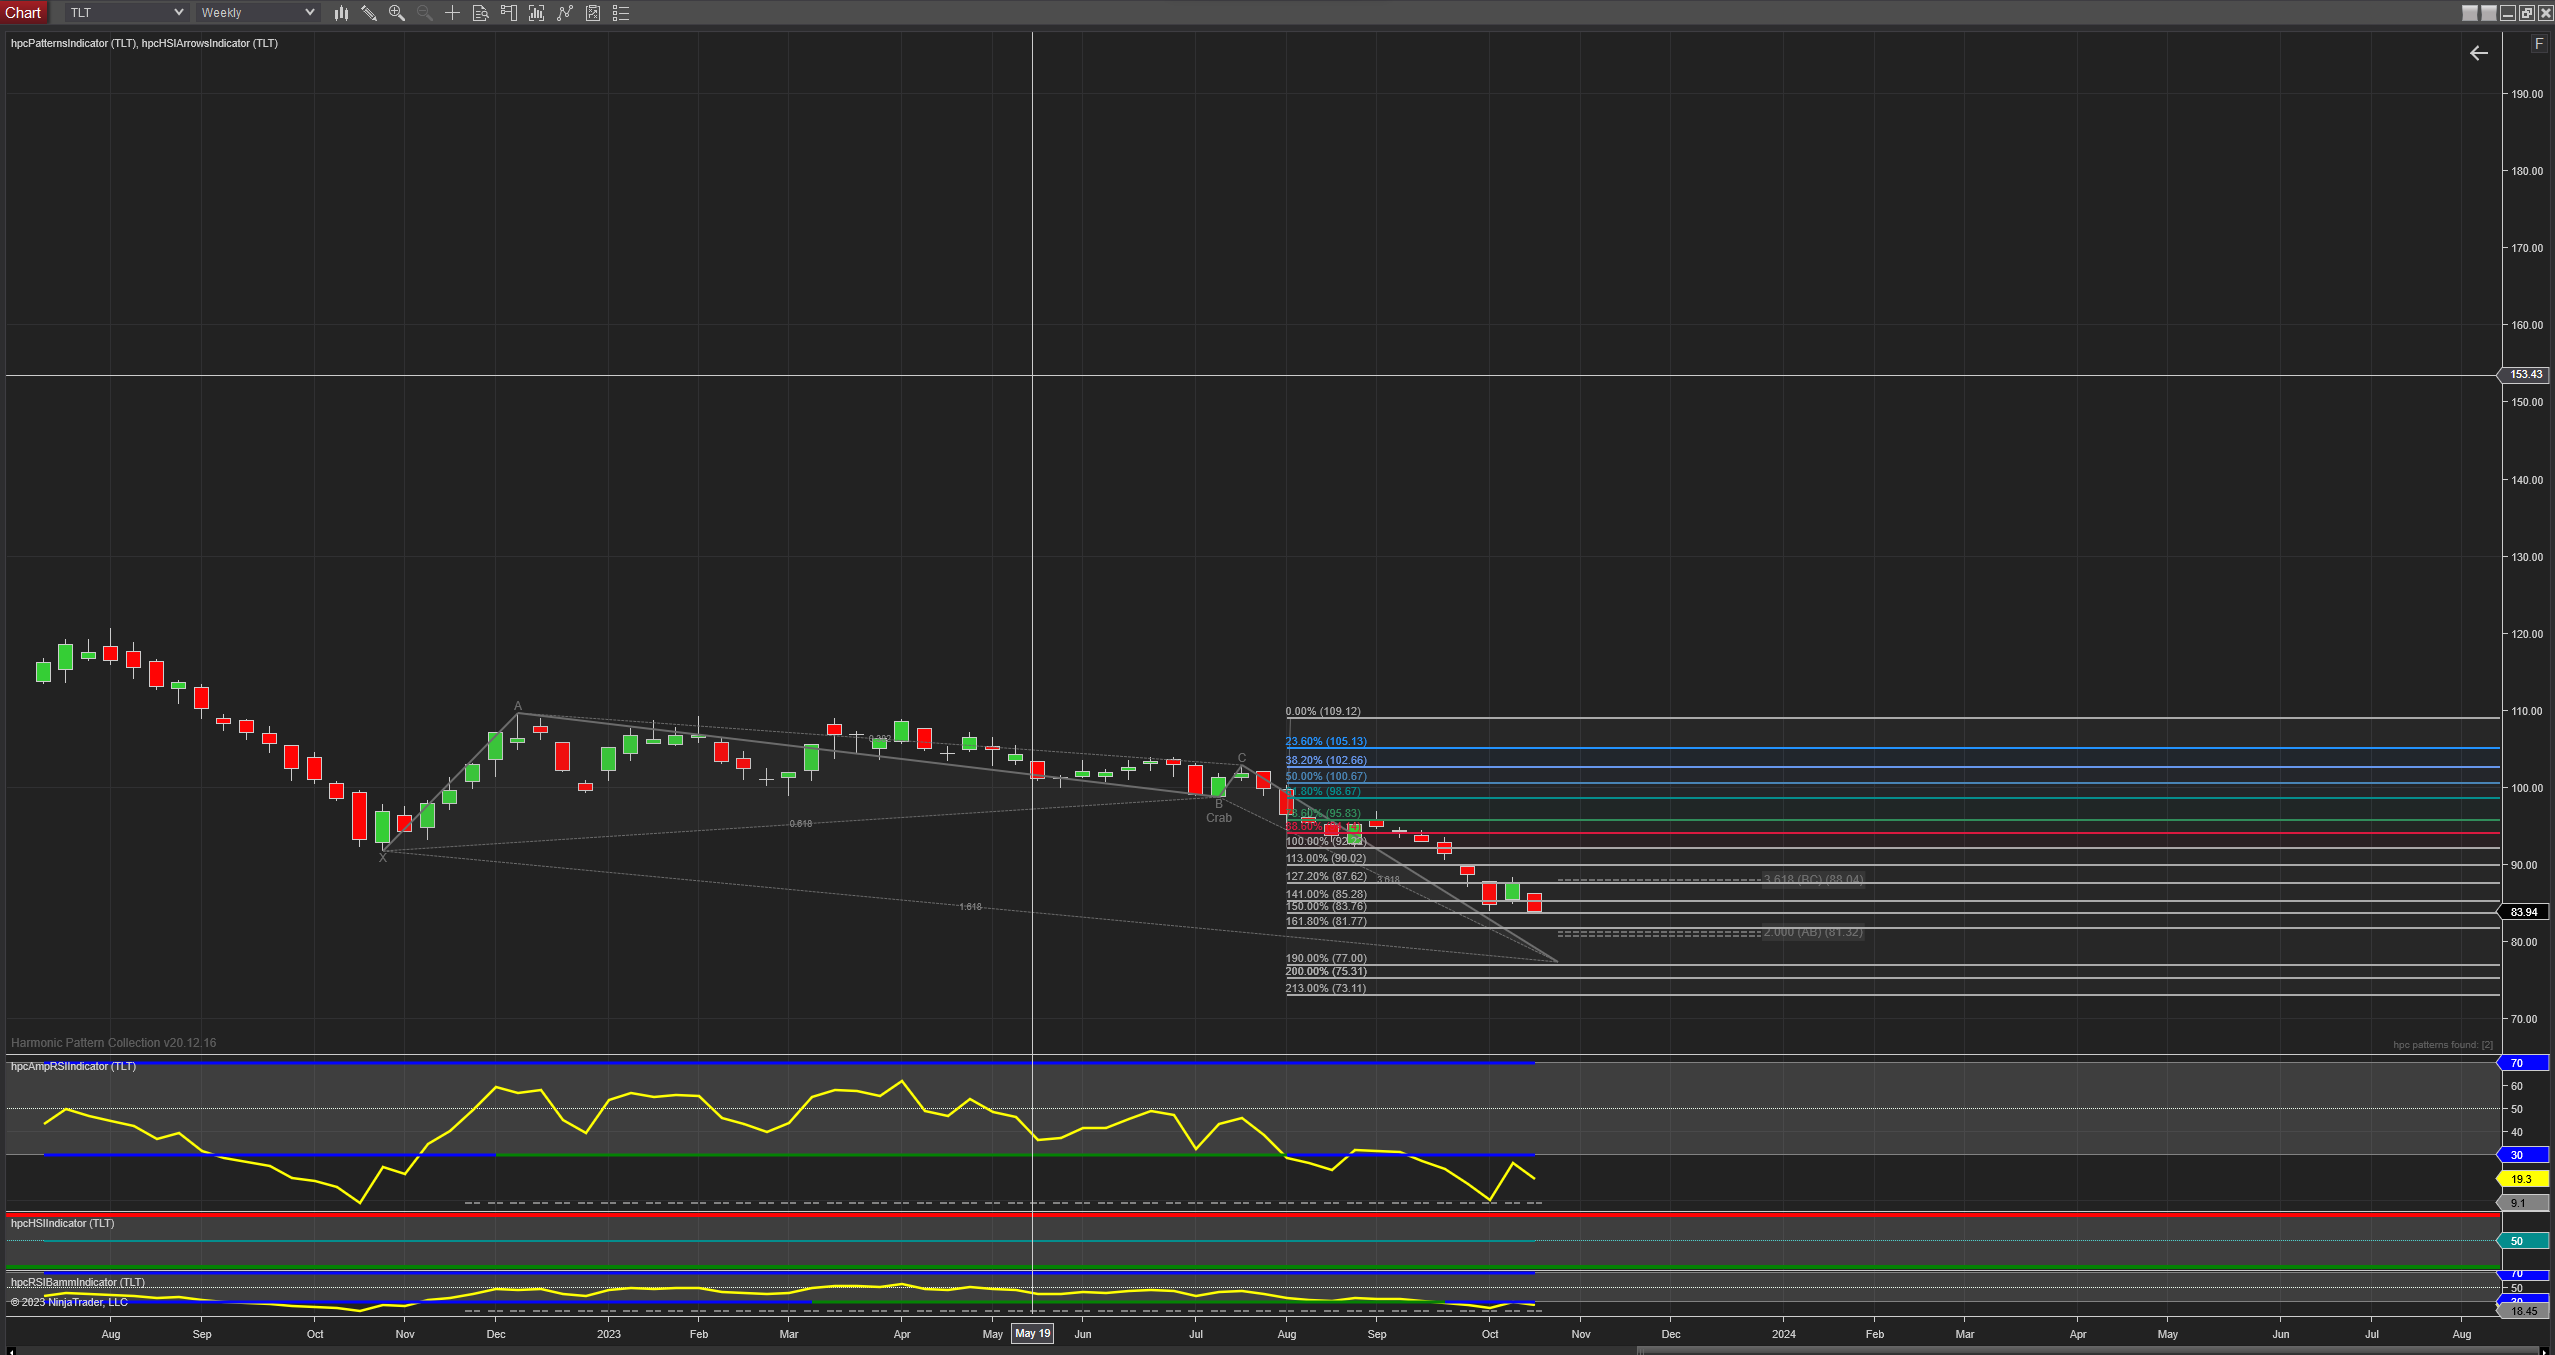Expand the TLT instrument dropdown

[x=178, y=13]
